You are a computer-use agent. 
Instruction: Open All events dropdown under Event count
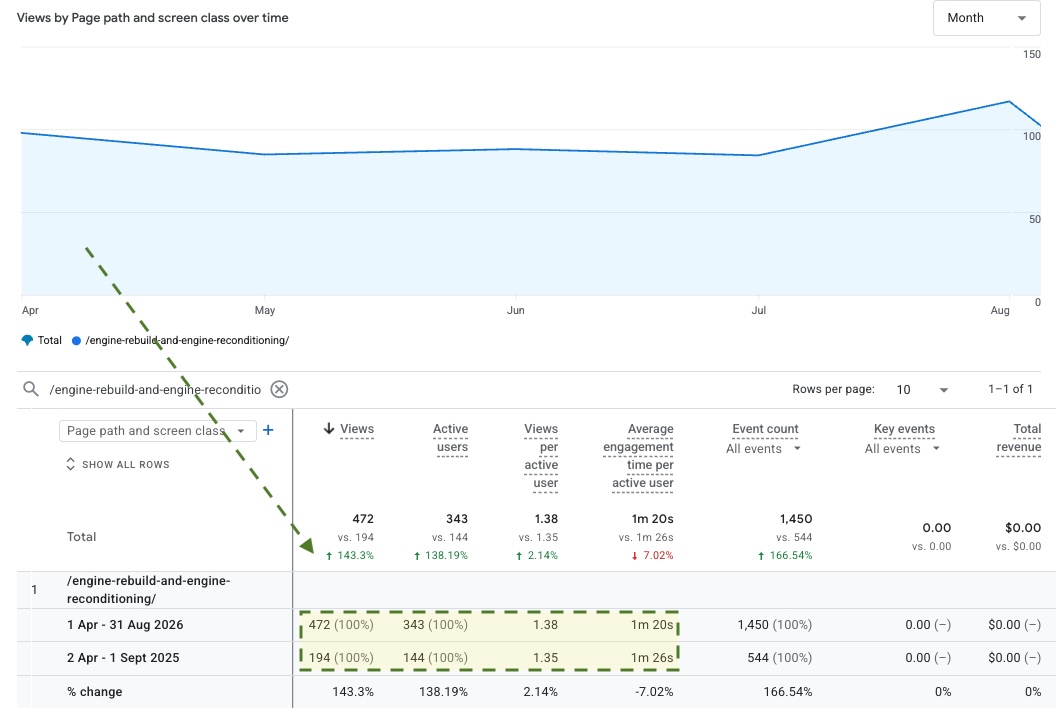pyautogui.click(x=763, y=449)
